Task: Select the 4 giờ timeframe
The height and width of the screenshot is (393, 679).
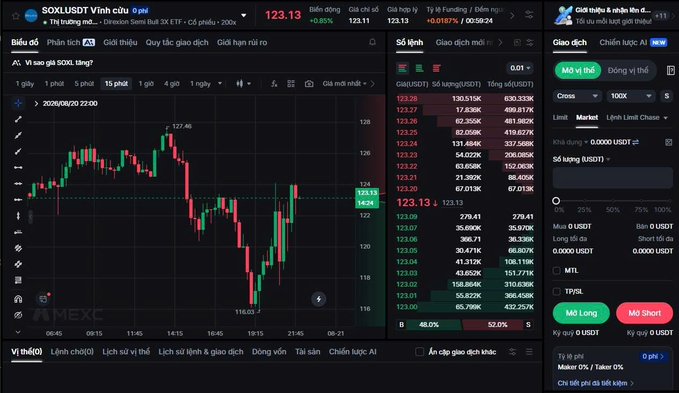Action: pos(171,84)
